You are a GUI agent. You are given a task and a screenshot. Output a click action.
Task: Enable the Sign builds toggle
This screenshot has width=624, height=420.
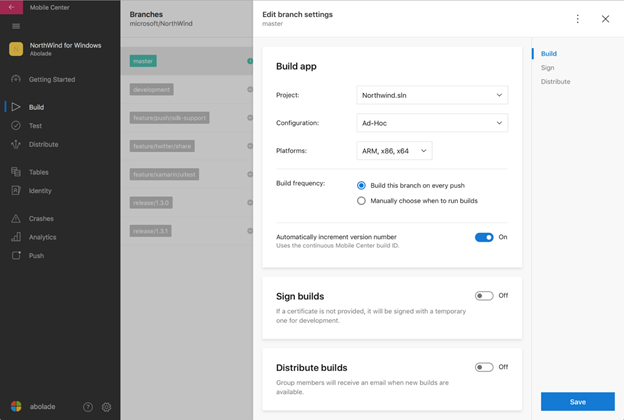click(484, 296)
